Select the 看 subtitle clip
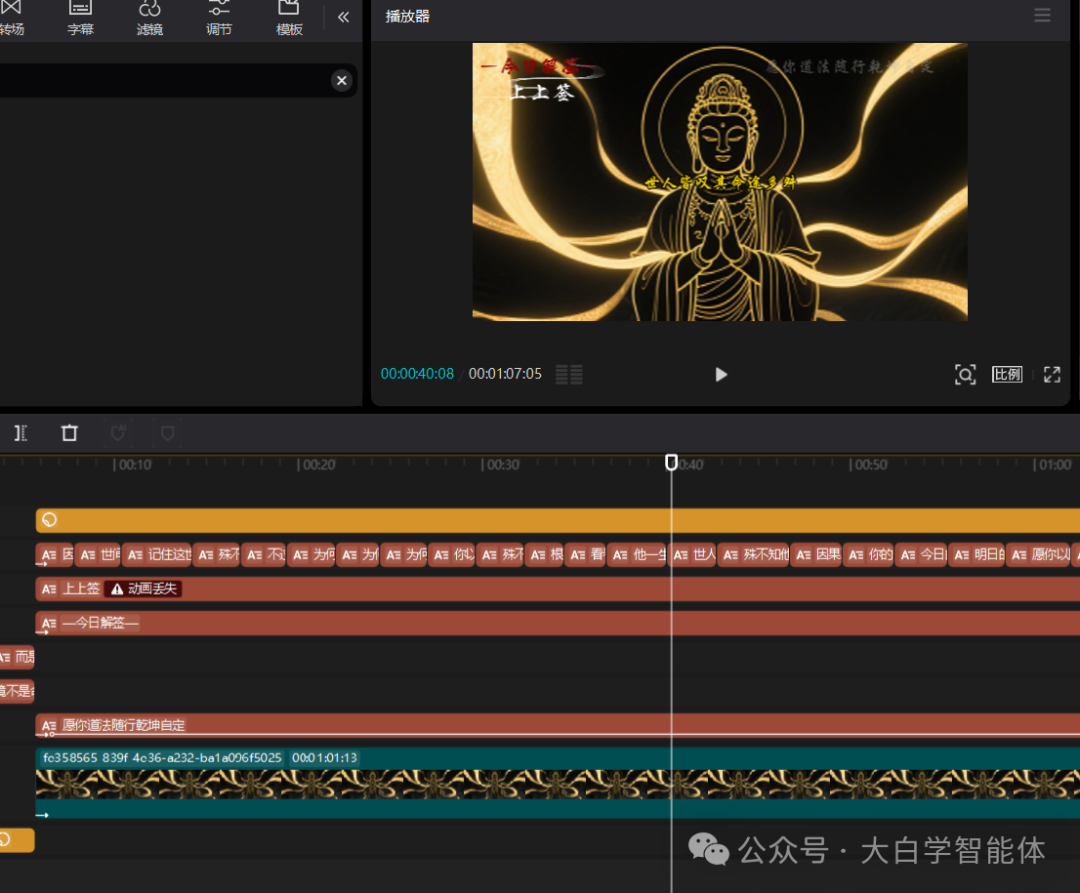Image resolution: width=1080 pixels, height=893 pixels. 586,554
